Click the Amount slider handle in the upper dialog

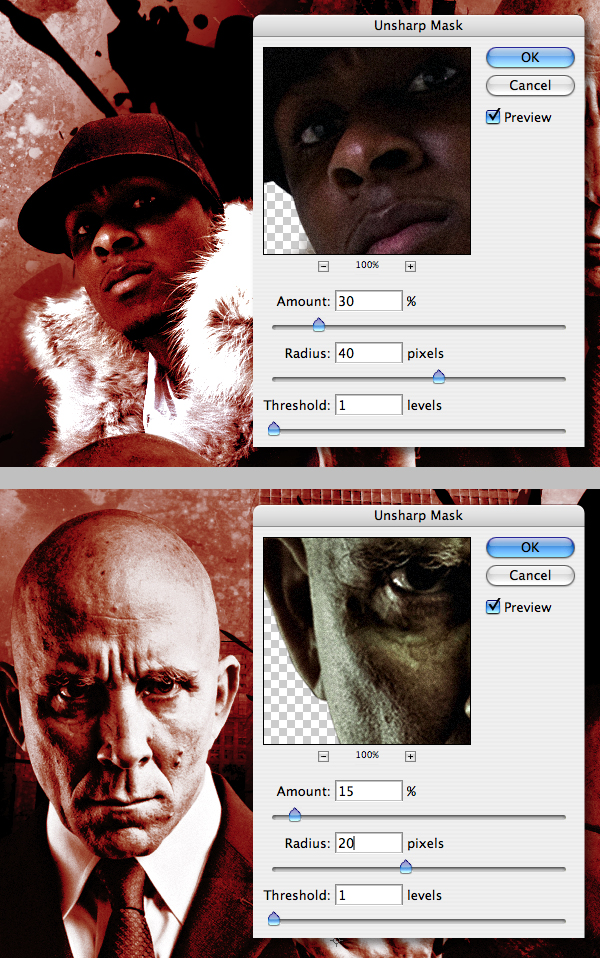coord(318,325)
